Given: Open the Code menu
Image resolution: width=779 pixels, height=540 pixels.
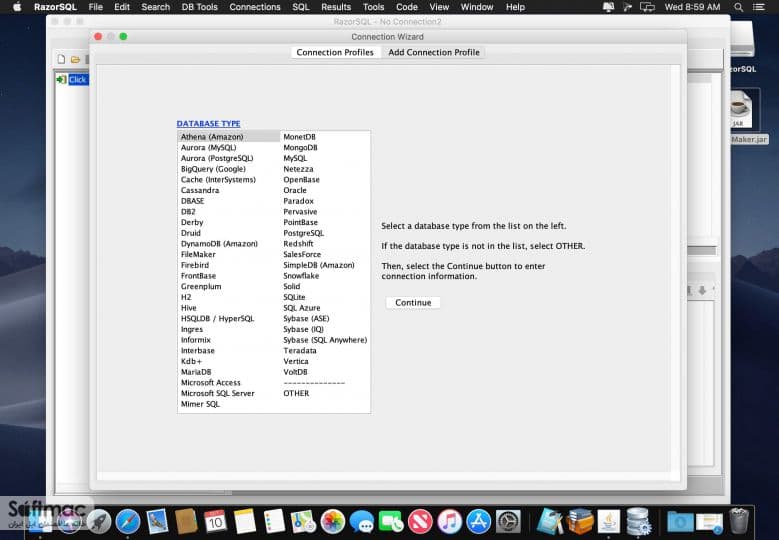Looking at the screenshot, I should [x=406, y=7].
